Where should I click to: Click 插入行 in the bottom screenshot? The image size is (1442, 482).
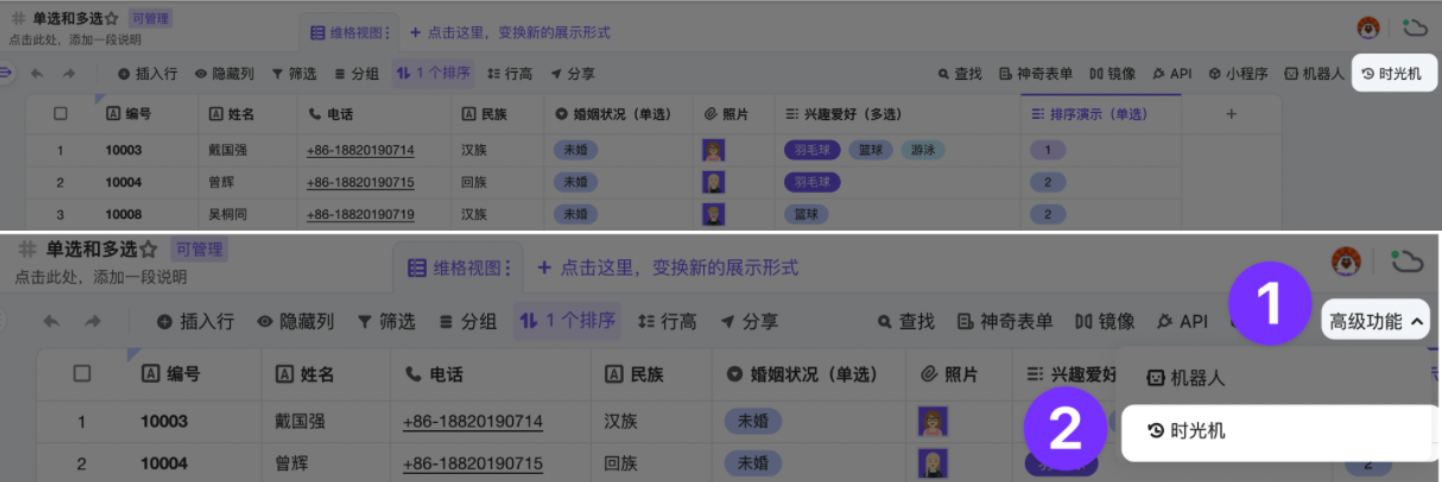click(195, 321)
